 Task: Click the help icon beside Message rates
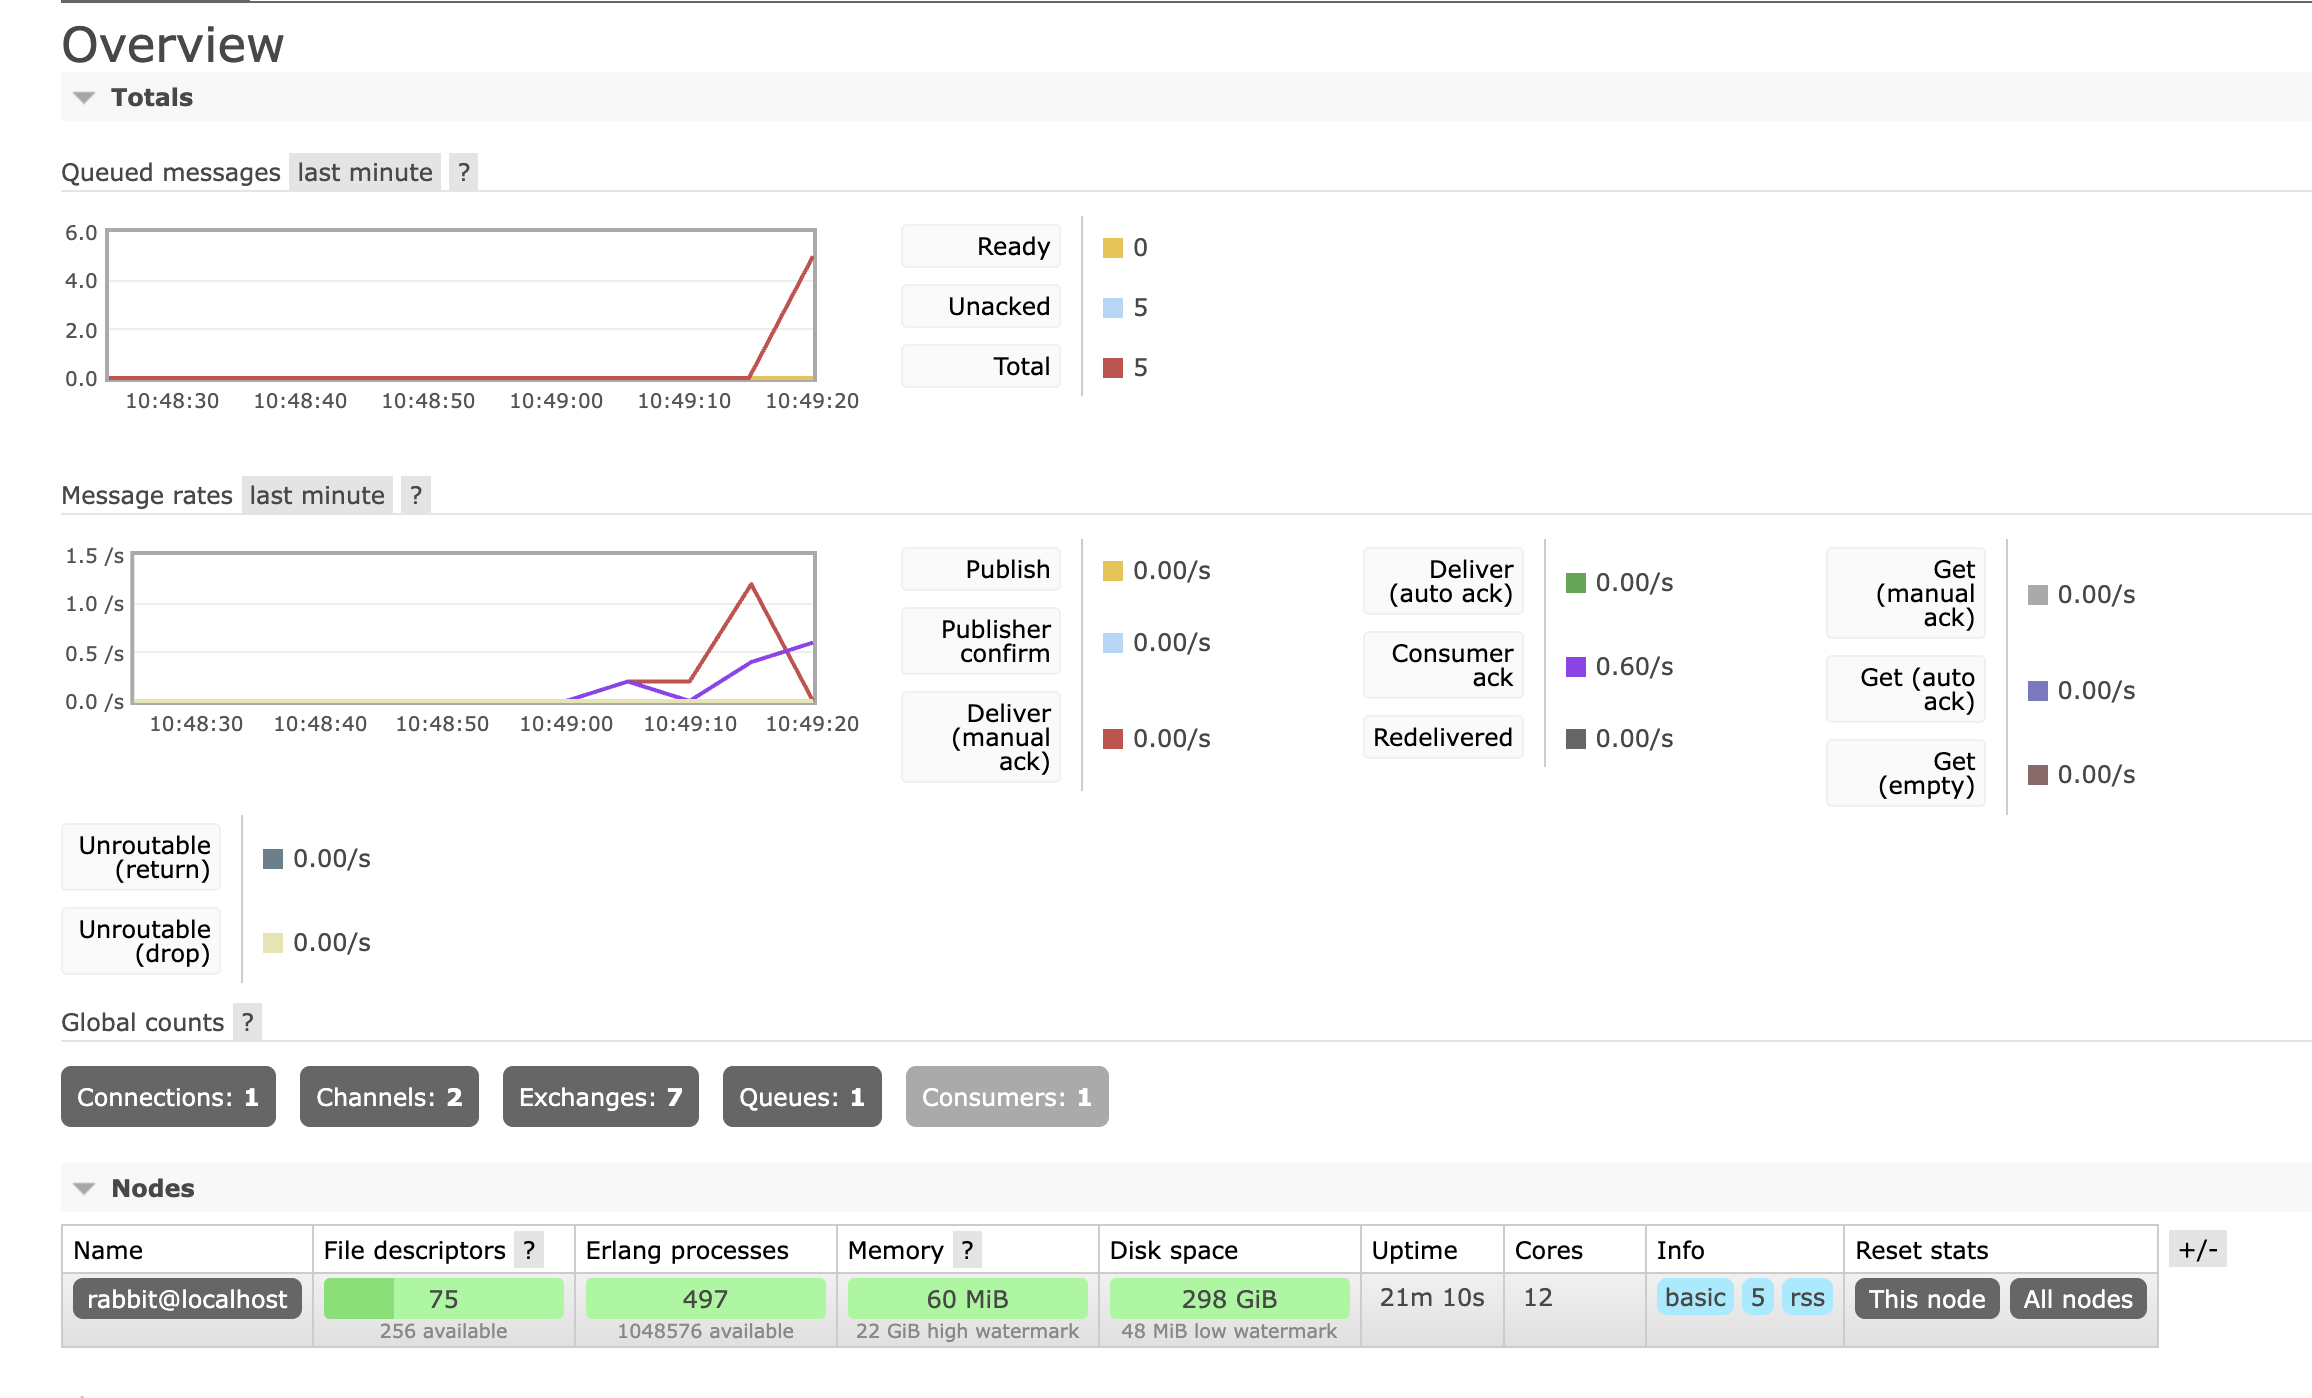[416, 495]
